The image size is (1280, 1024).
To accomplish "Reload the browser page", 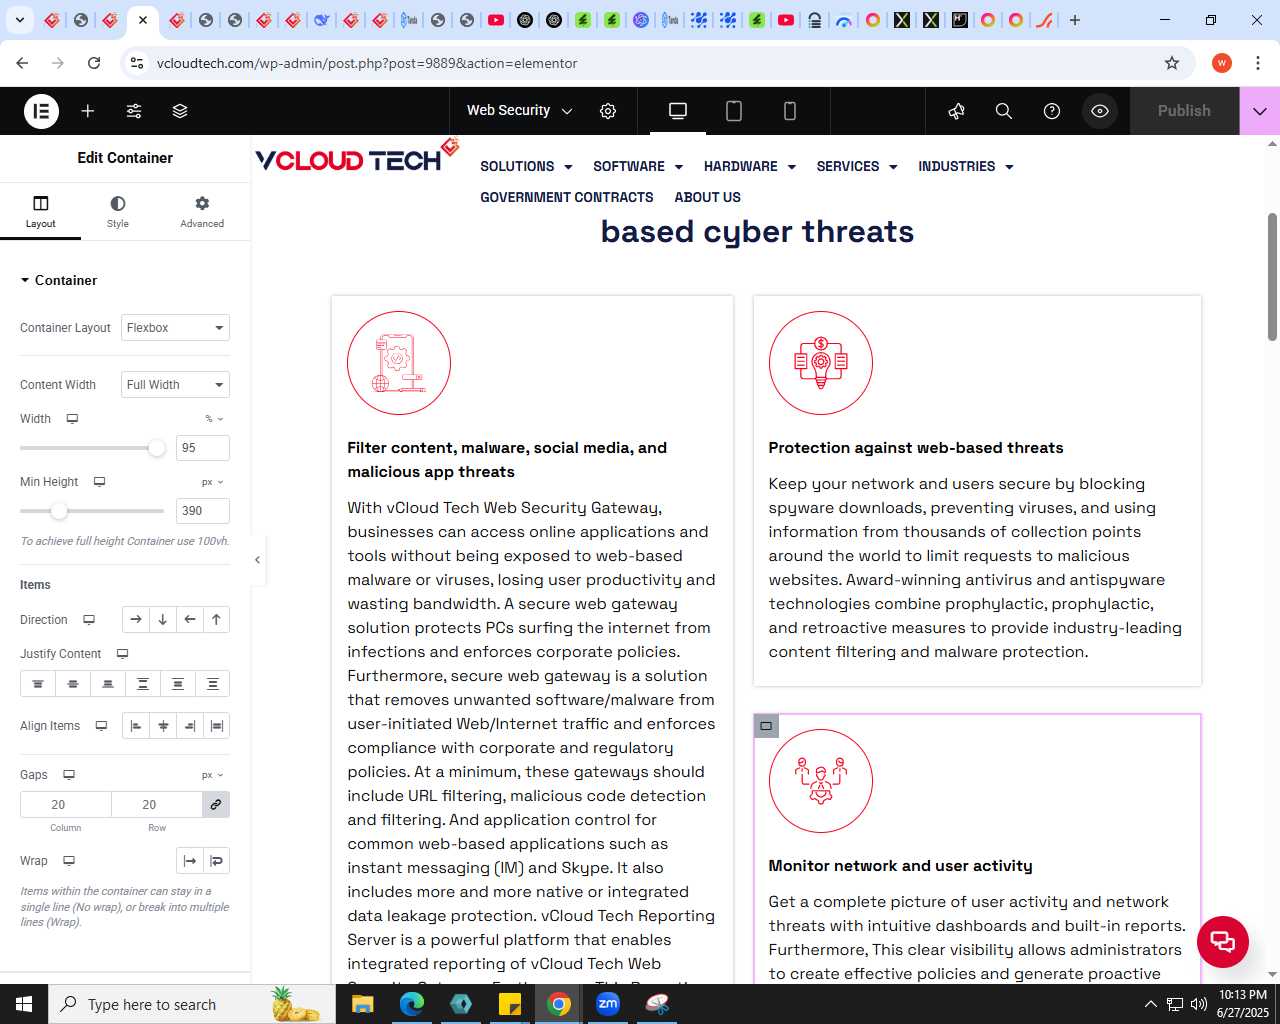I will click(x=94, y=63).
